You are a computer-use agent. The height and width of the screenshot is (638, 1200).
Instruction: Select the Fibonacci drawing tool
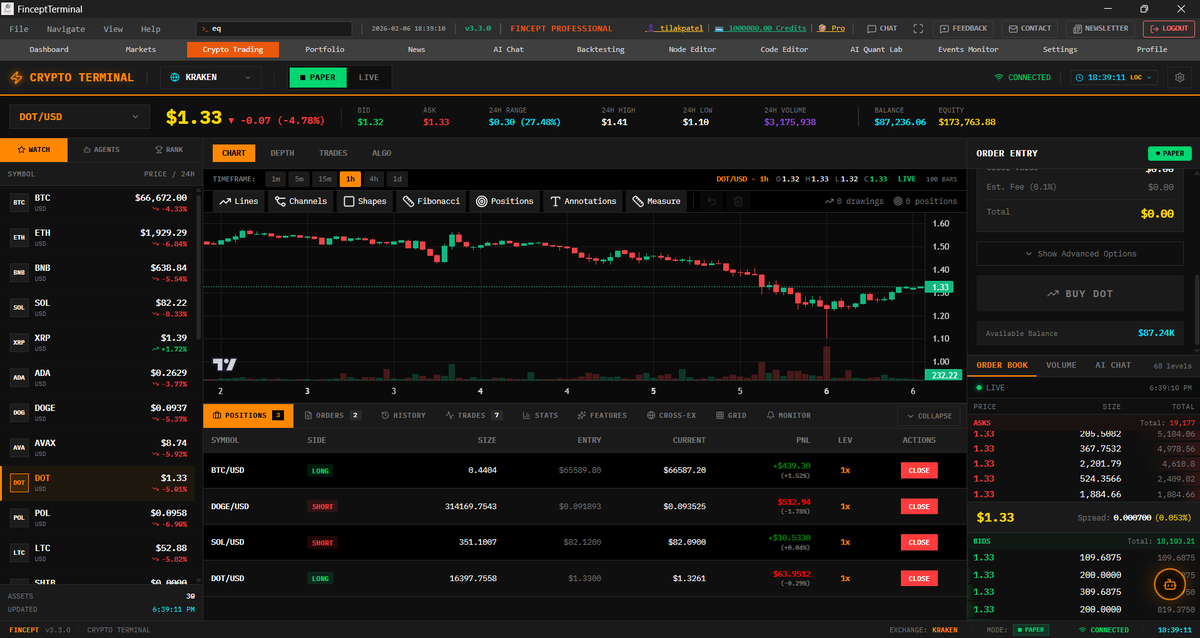pyautogui.click(x=431, y=201)
